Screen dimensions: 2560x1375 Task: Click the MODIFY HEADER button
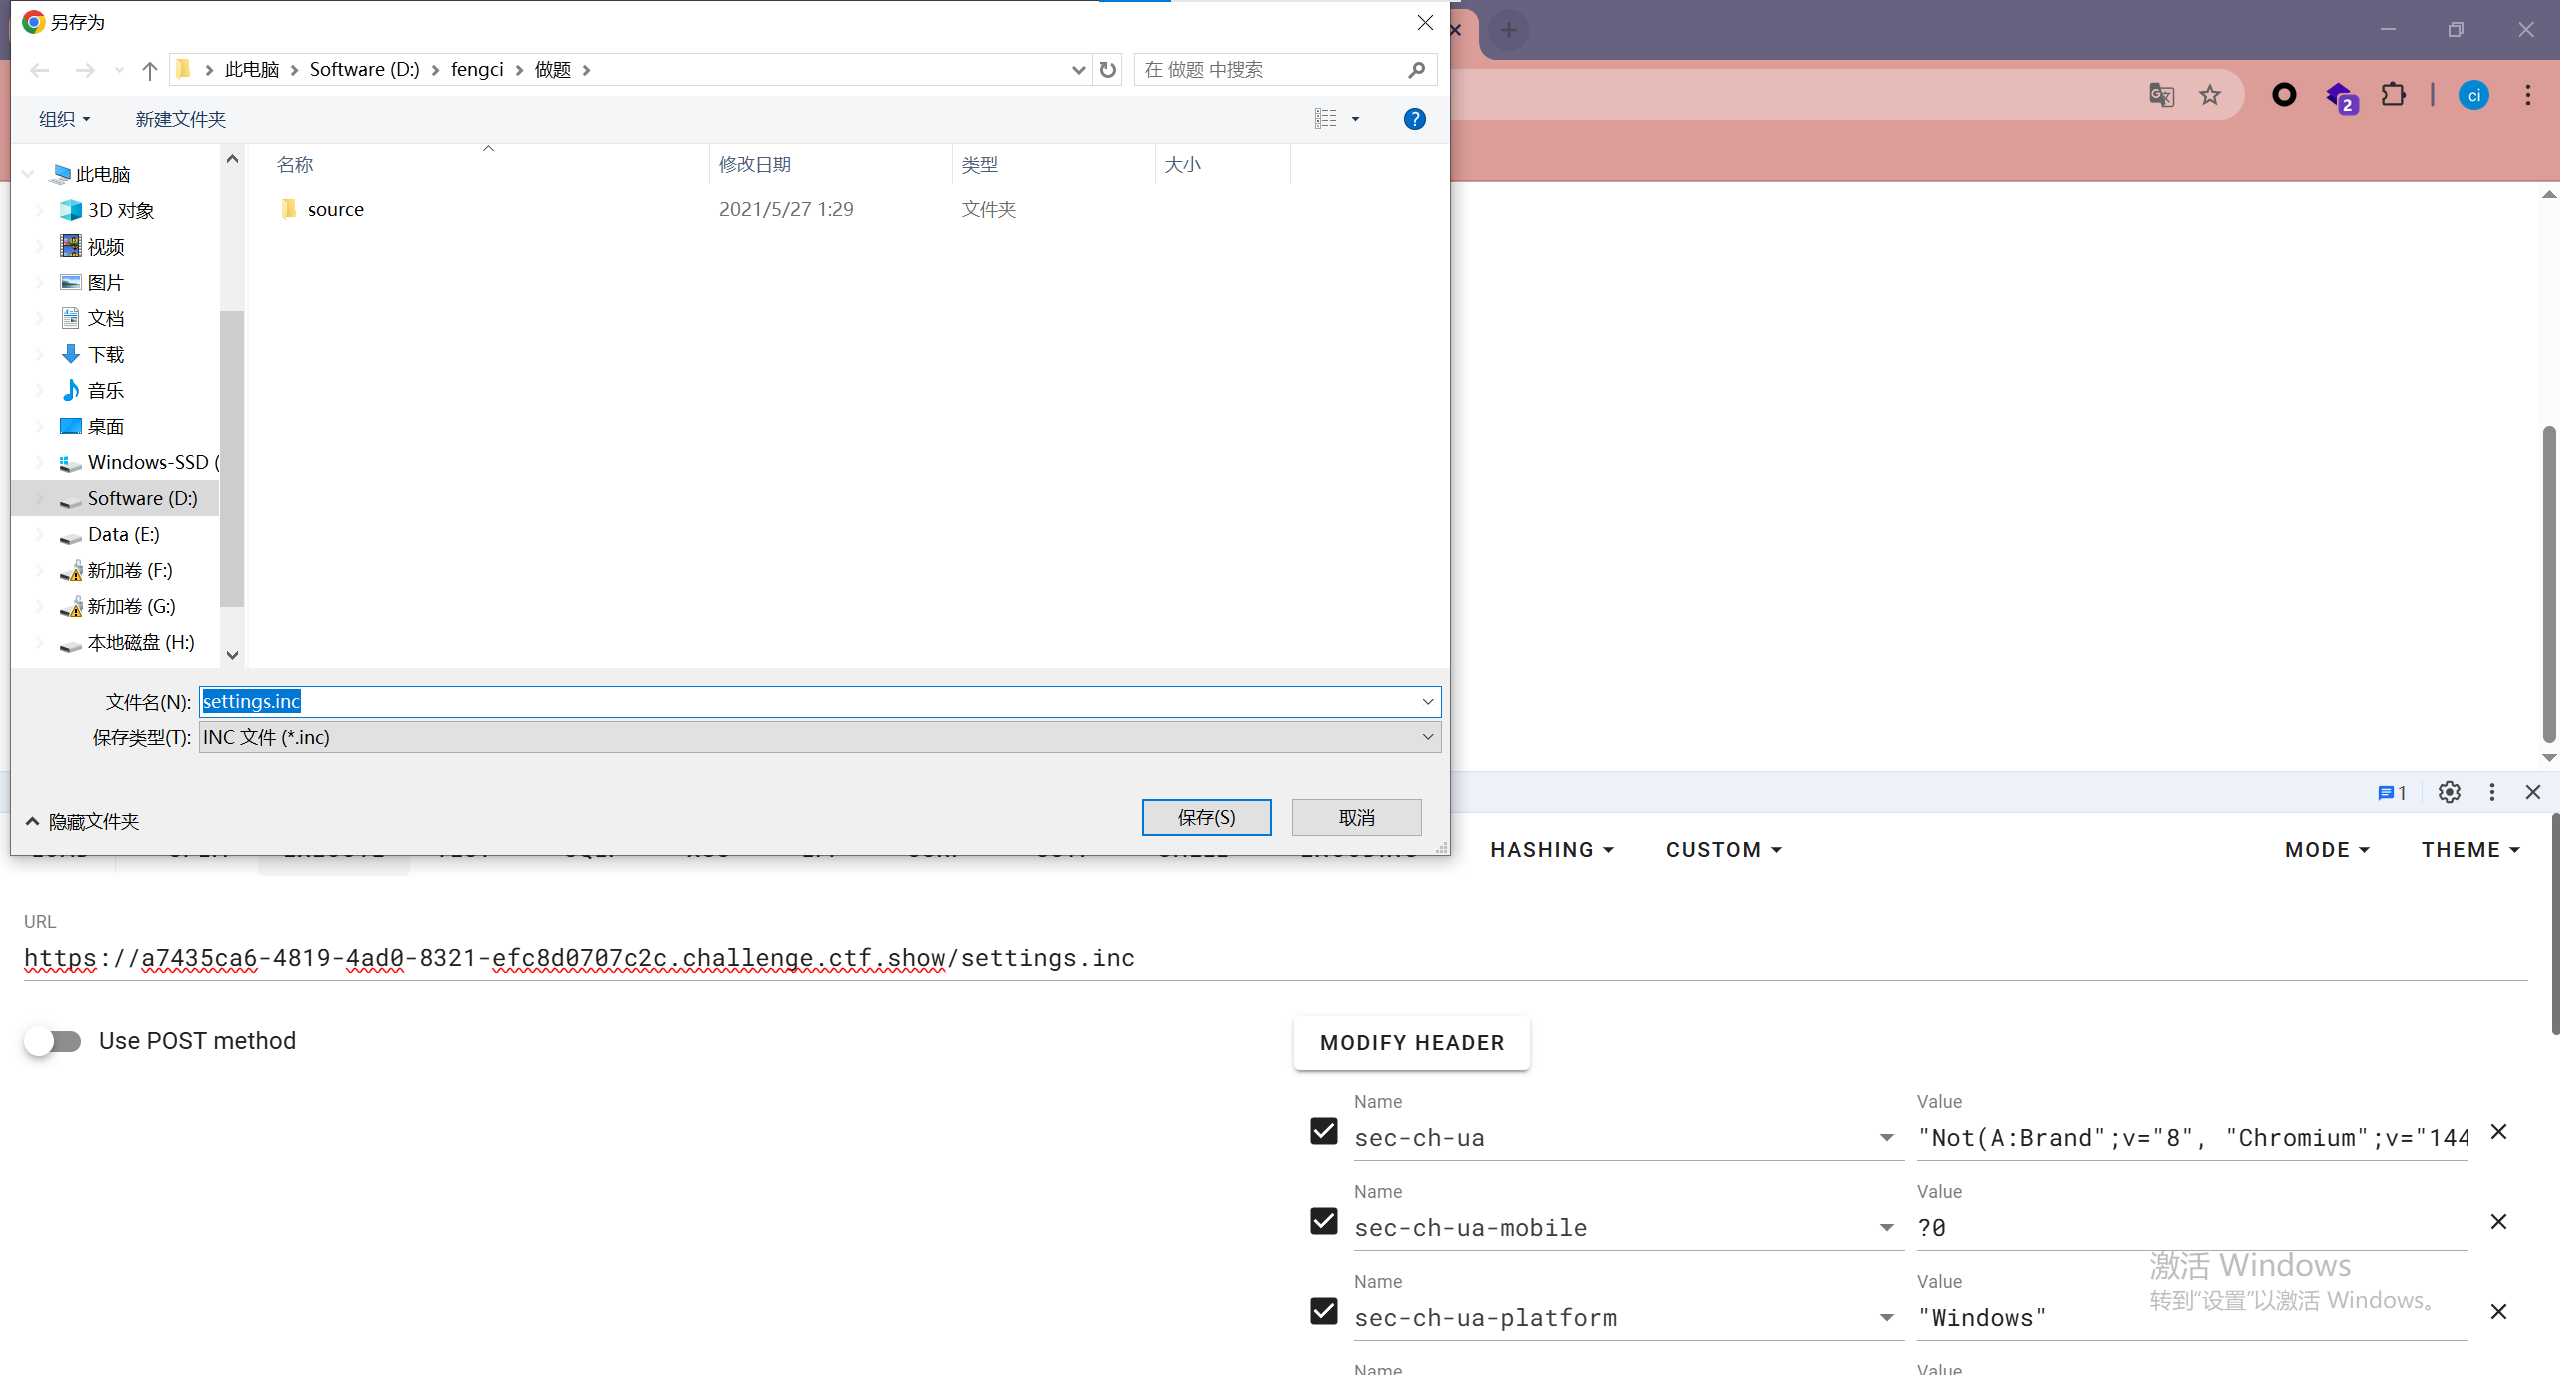coord(1411,1043)
